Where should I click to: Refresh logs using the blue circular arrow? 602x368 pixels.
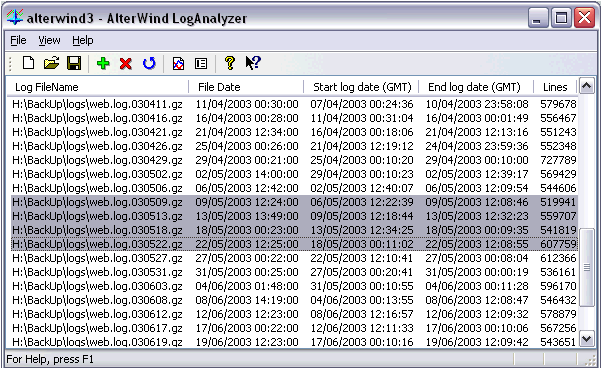click(x=149, y=63)
